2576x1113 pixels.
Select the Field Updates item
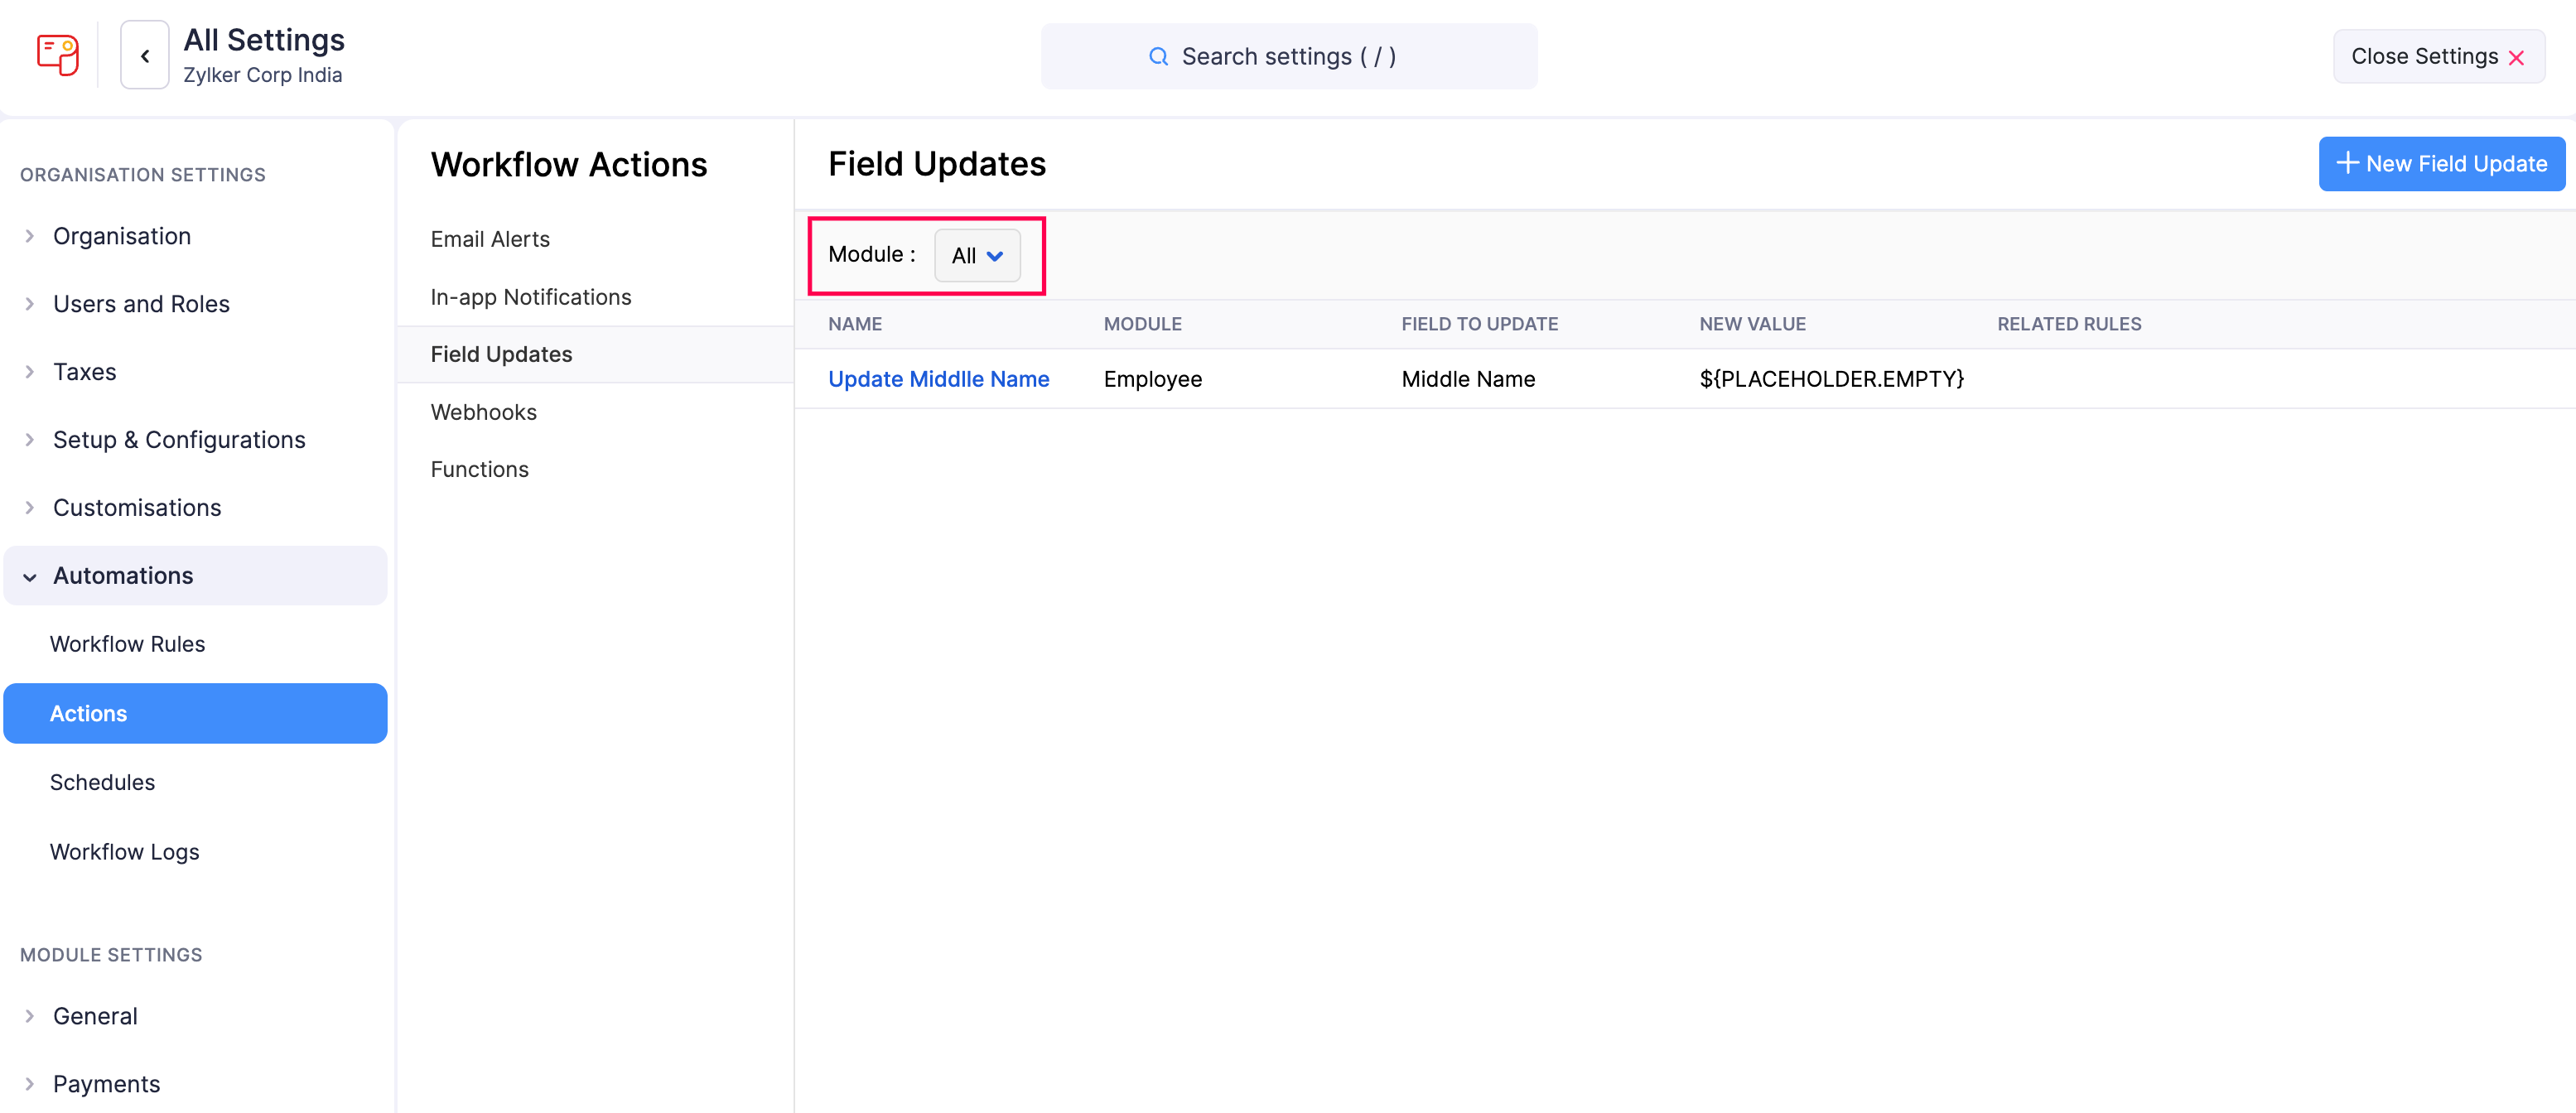point(594,354)
